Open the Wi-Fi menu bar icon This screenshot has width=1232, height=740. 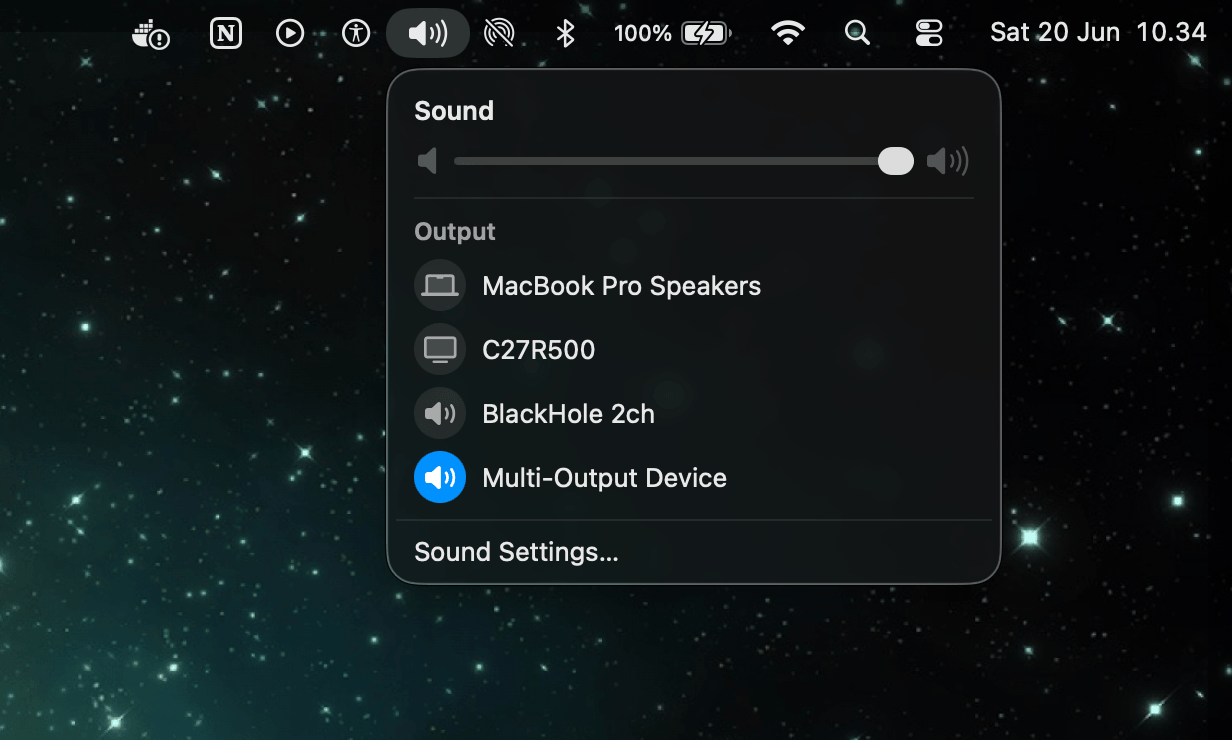pyautogui.click(x=788, y=34)
